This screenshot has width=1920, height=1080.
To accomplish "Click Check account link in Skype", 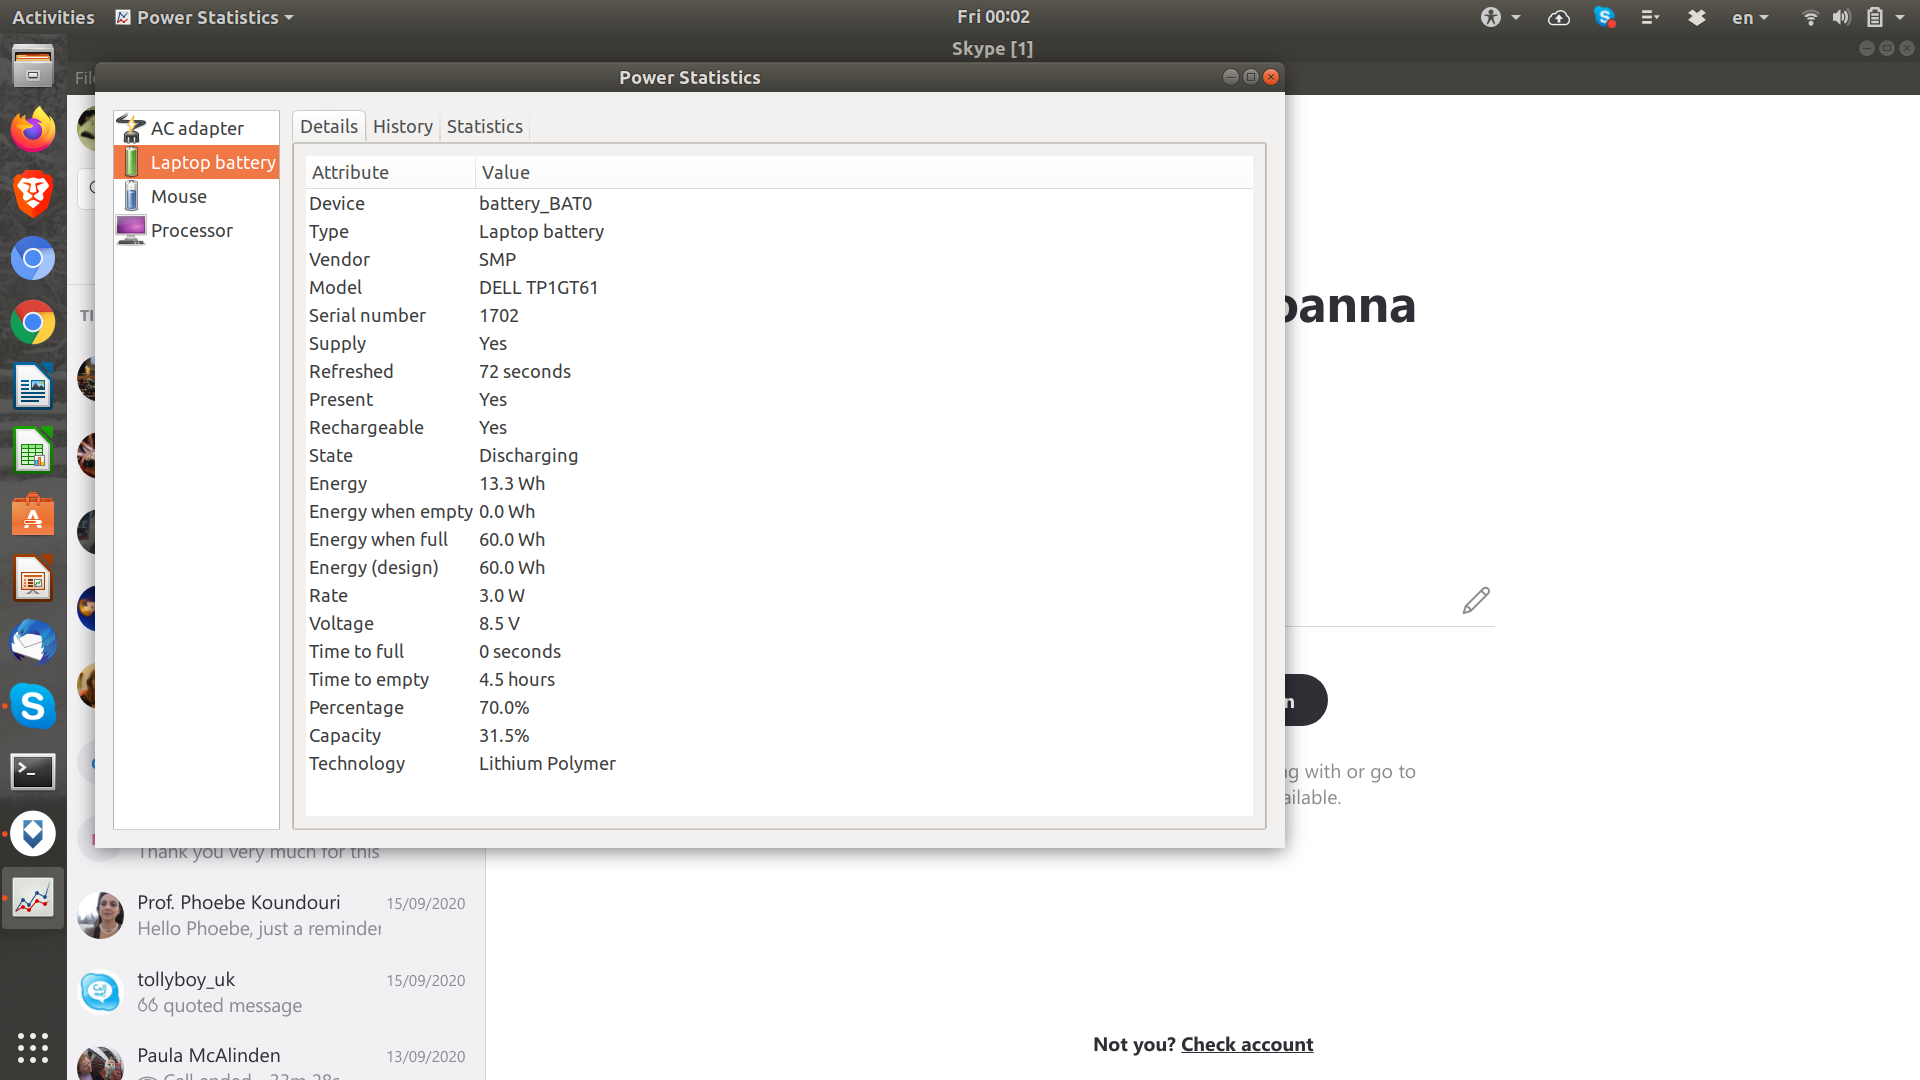I will pos(1247,1044).
